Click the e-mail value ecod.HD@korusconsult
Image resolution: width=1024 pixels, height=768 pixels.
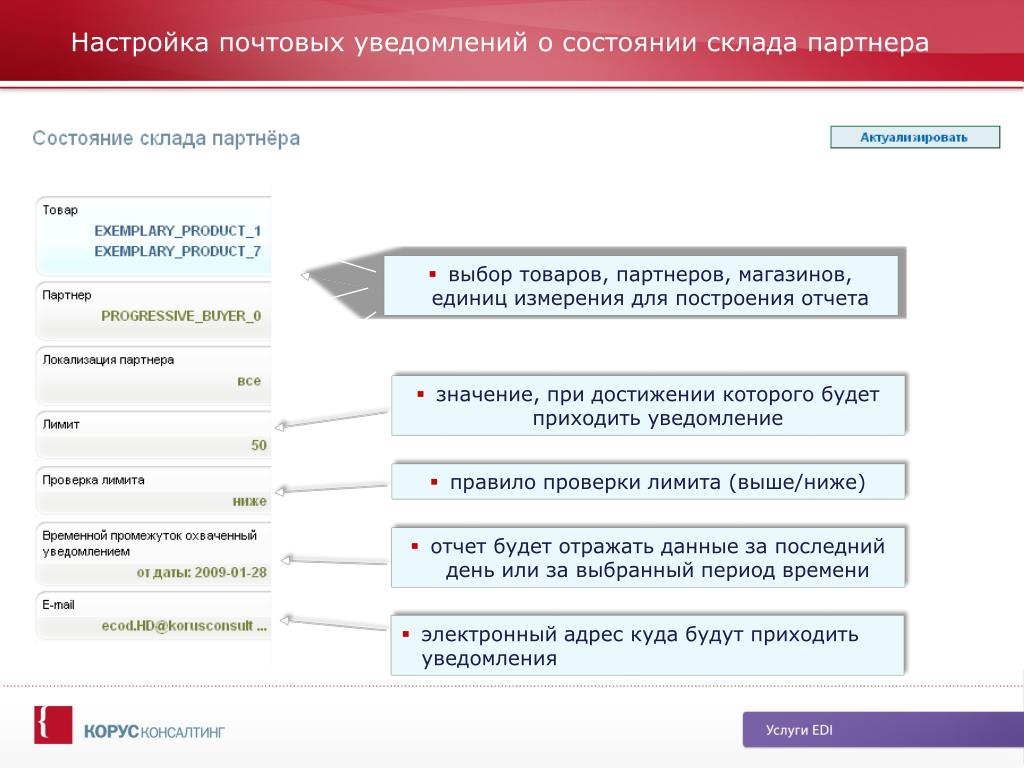pos(184,625)
